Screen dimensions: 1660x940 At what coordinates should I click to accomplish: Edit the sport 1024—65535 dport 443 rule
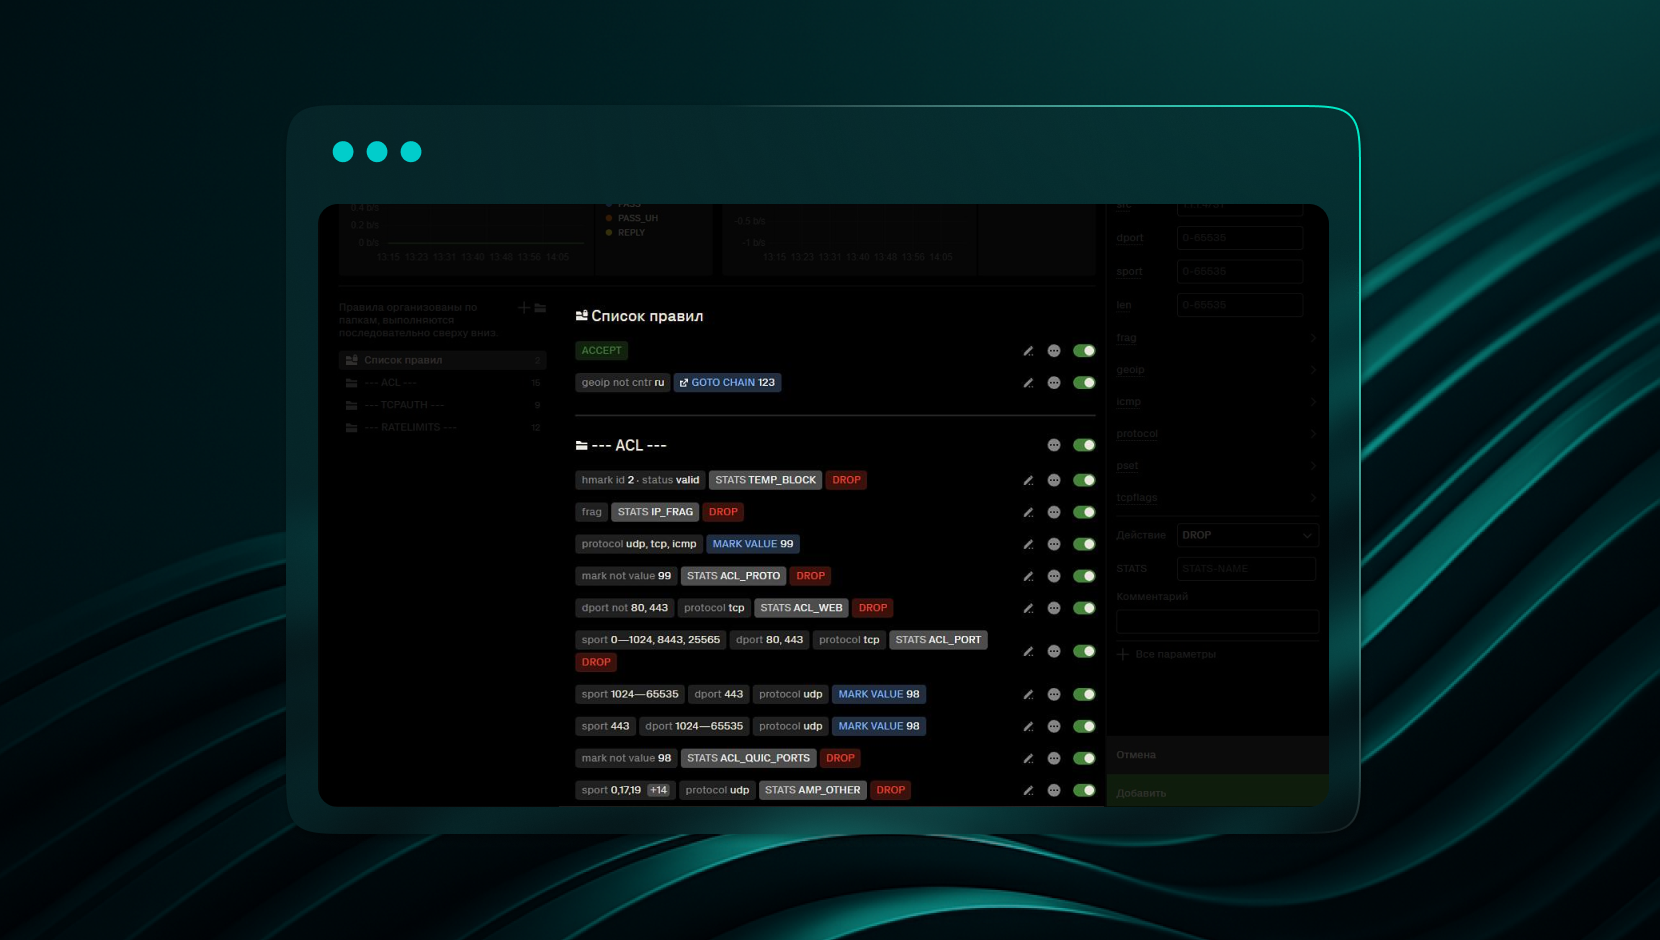[1028, 694]
